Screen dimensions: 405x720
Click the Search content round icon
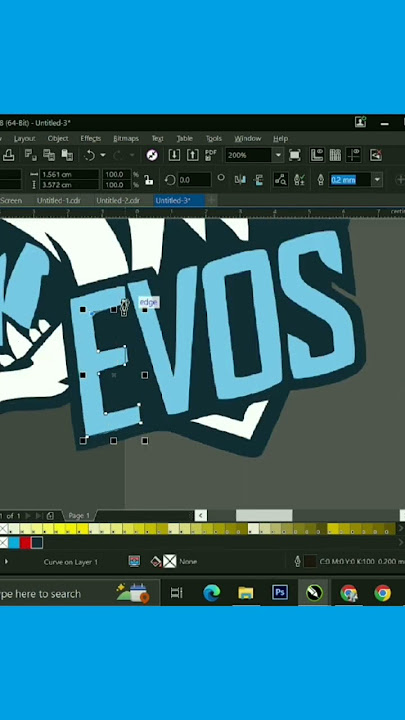pos(152,155)
